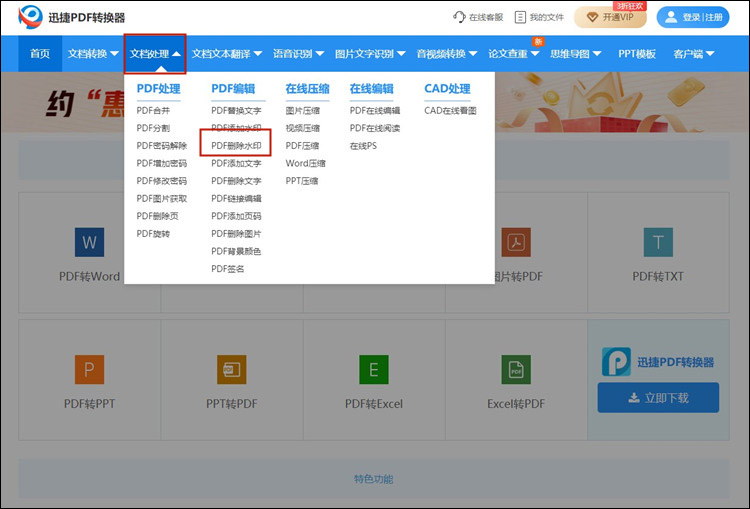Expand the 文档转换 dropdown menu
The height and width of the screenshot is (509, 750).
pyautogui.click(x=93, y=54)
